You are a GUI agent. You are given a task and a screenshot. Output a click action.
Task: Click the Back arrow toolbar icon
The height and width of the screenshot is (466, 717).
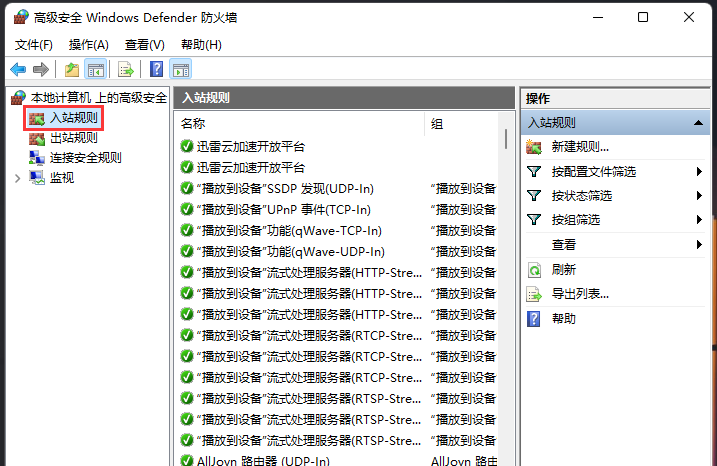tap(18, 69)
